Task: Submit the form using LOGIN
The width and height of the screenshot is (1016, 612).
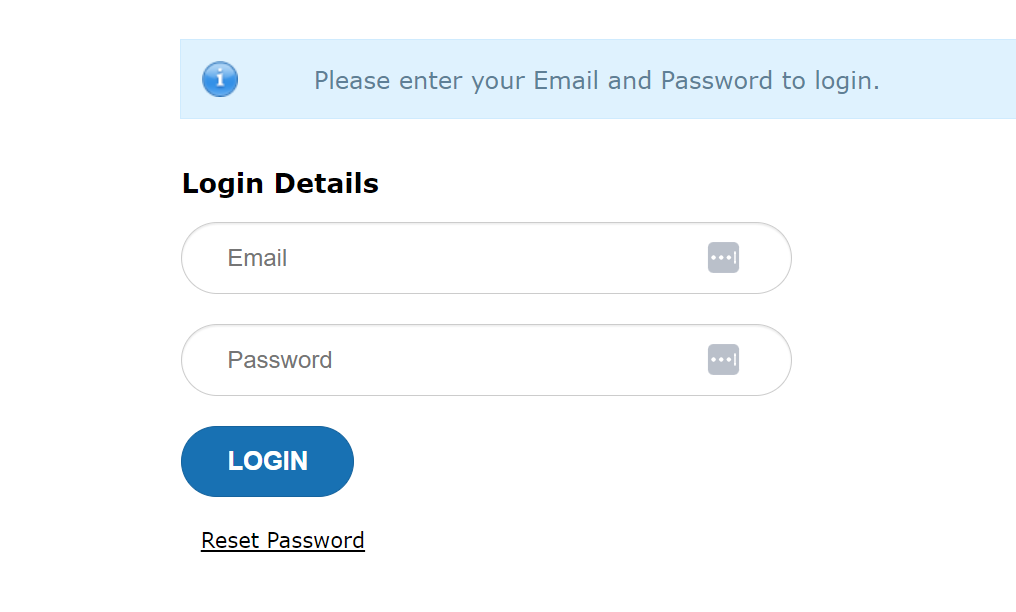Action: 267,461
